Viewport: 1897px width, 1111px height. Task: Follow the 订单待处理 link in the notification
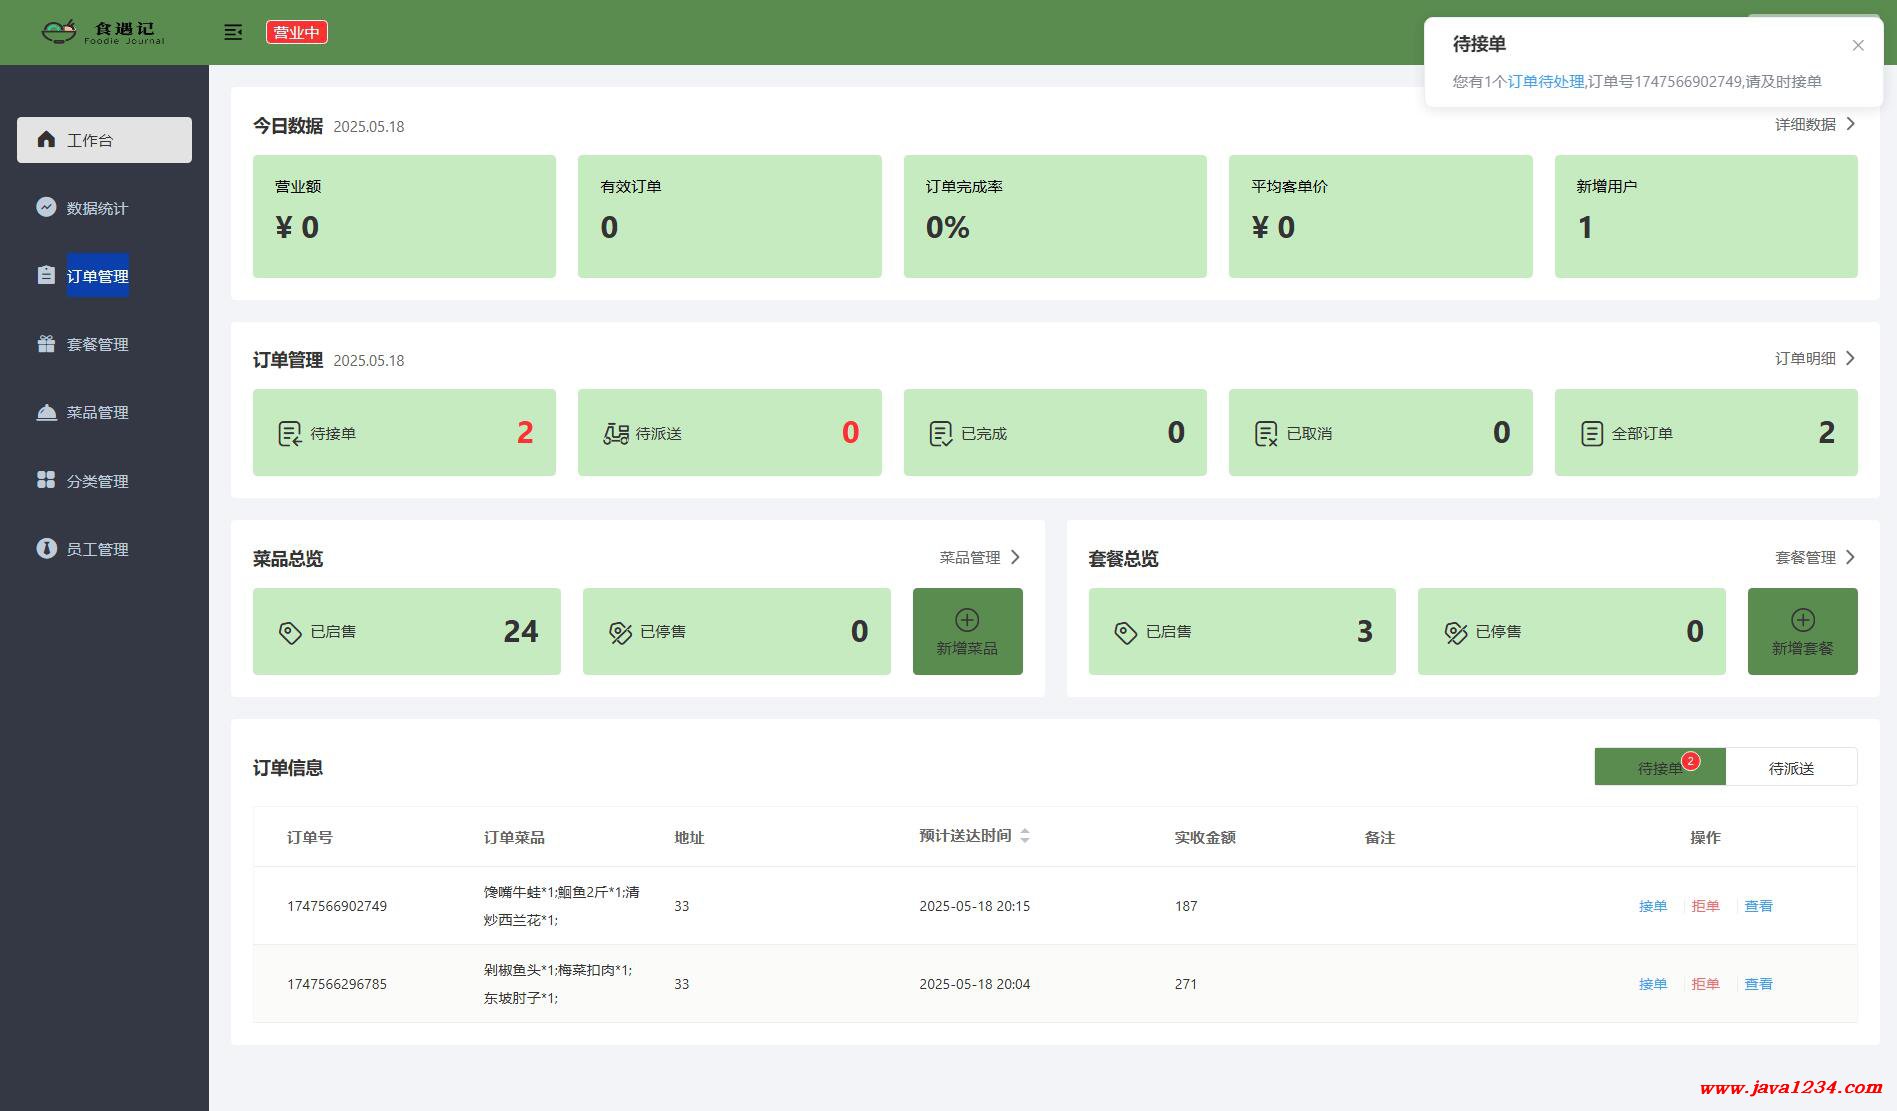coord(1546,81)
